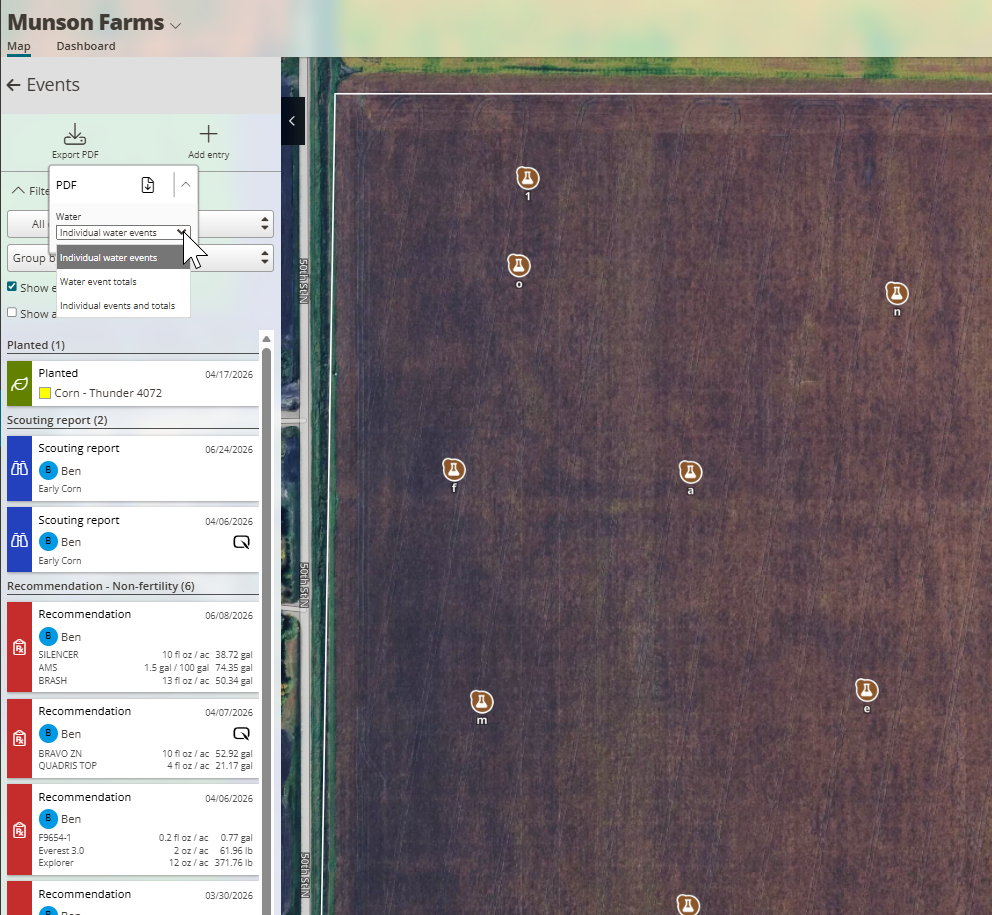Click the Planted (1) group header

(x=36, y=345)
